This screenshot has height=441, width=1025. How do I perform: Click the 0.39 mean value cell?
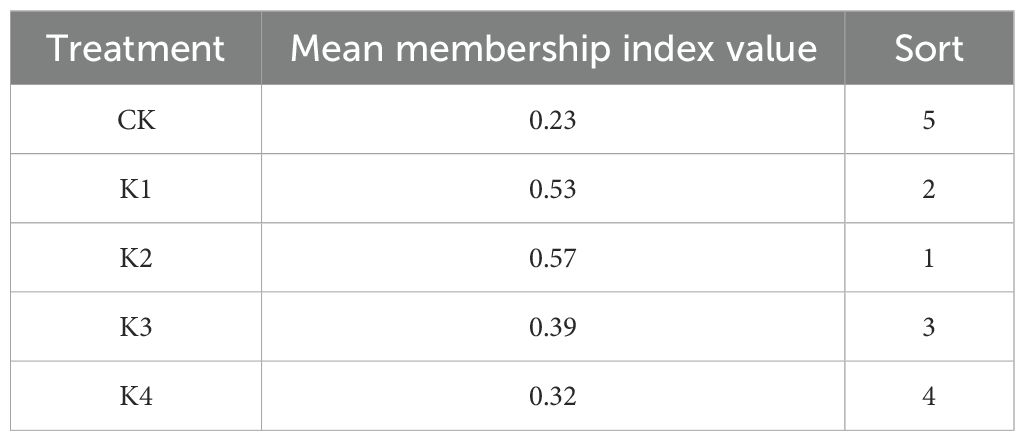(x=555, y=327)
